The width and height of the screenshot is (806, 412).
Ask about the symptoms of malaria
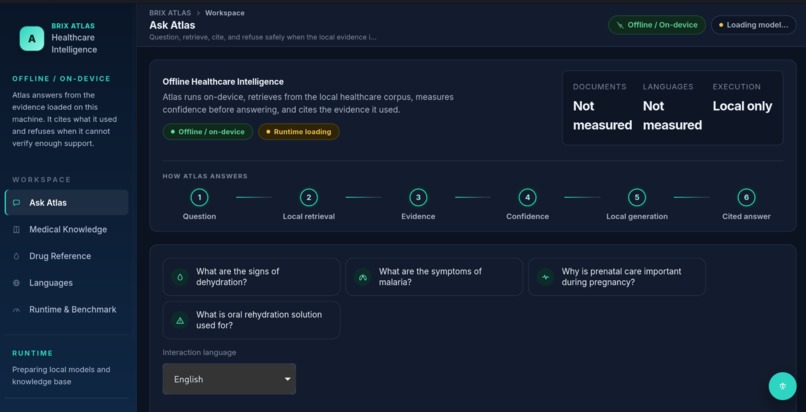coord(434,276)
